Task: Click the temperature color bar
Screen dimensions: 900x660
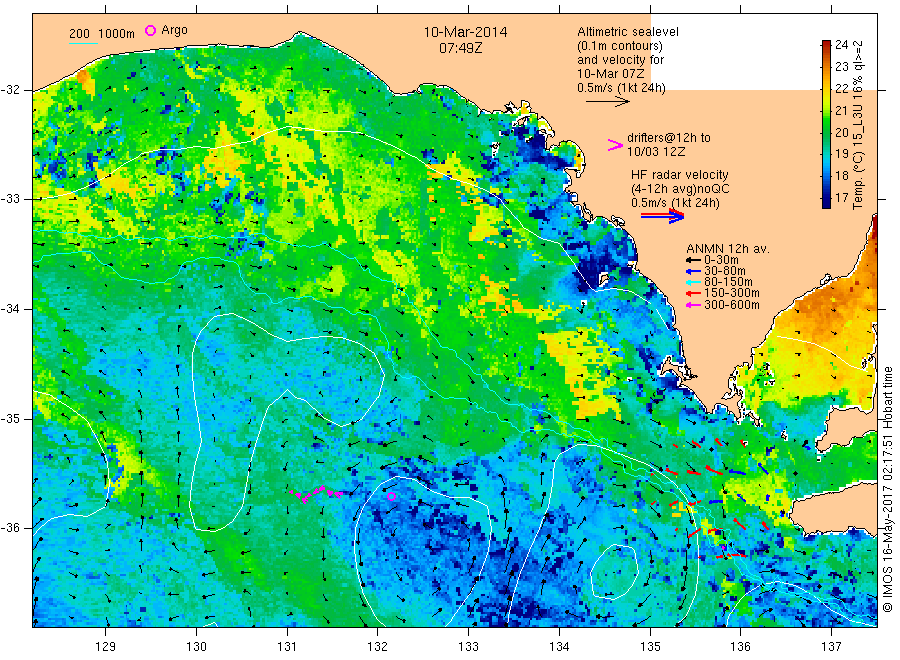Action: pos(826,124)
